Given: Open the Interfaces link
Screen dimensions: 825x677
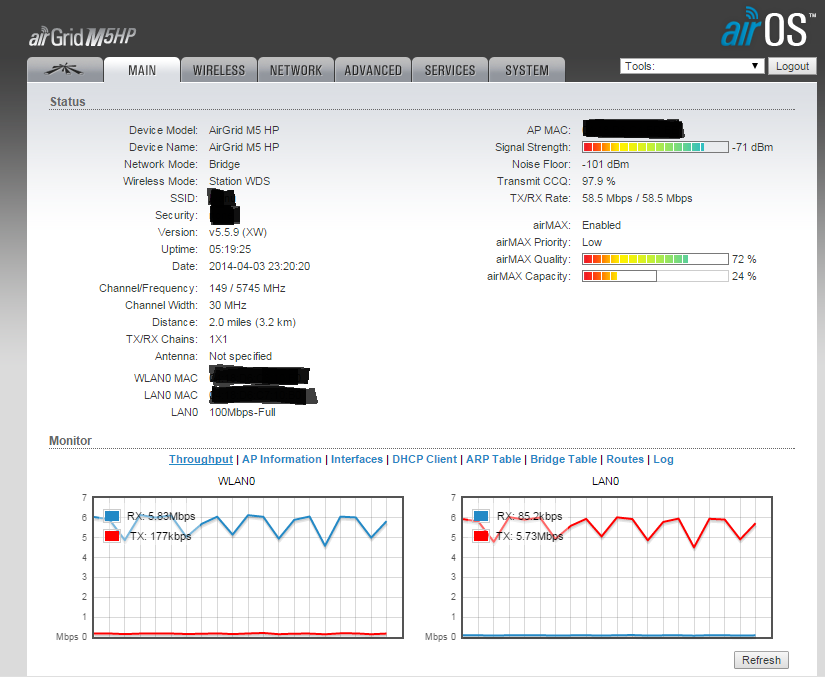Looking at the screenshot, I should [x=357, y=459].
